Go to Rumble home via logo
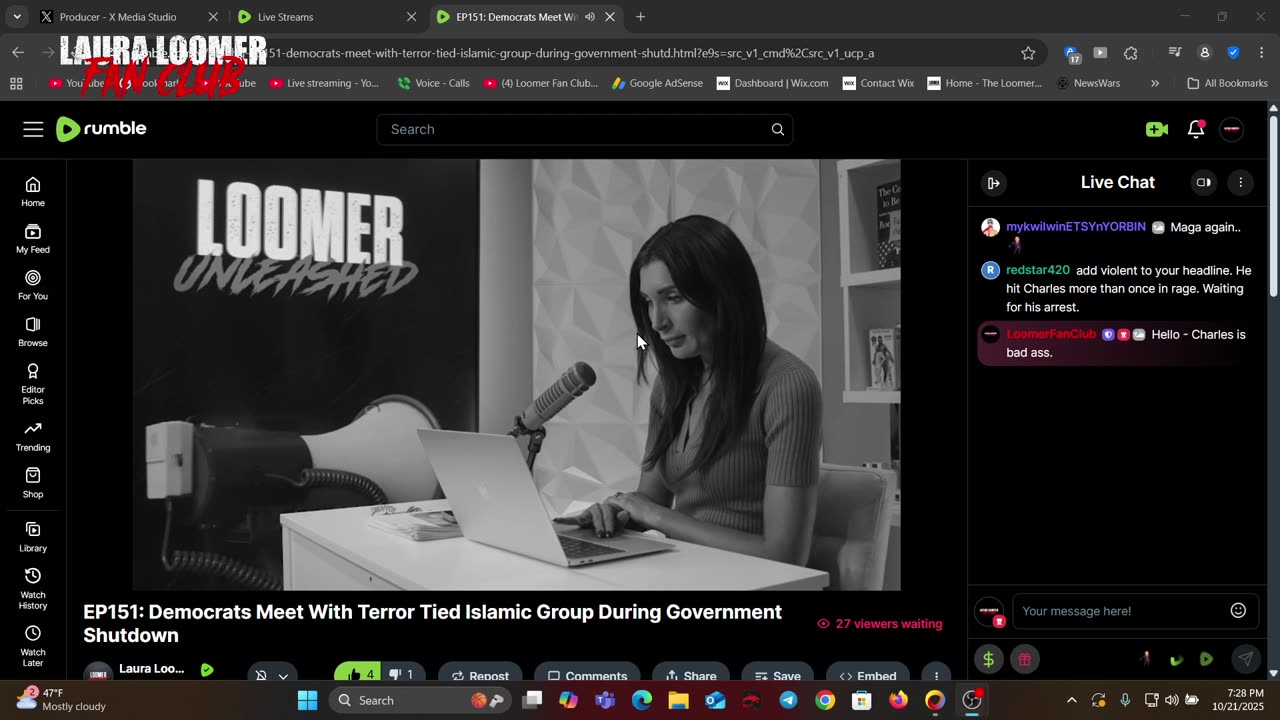Viewport: 1280px width, 720px height. click(101, 129)
